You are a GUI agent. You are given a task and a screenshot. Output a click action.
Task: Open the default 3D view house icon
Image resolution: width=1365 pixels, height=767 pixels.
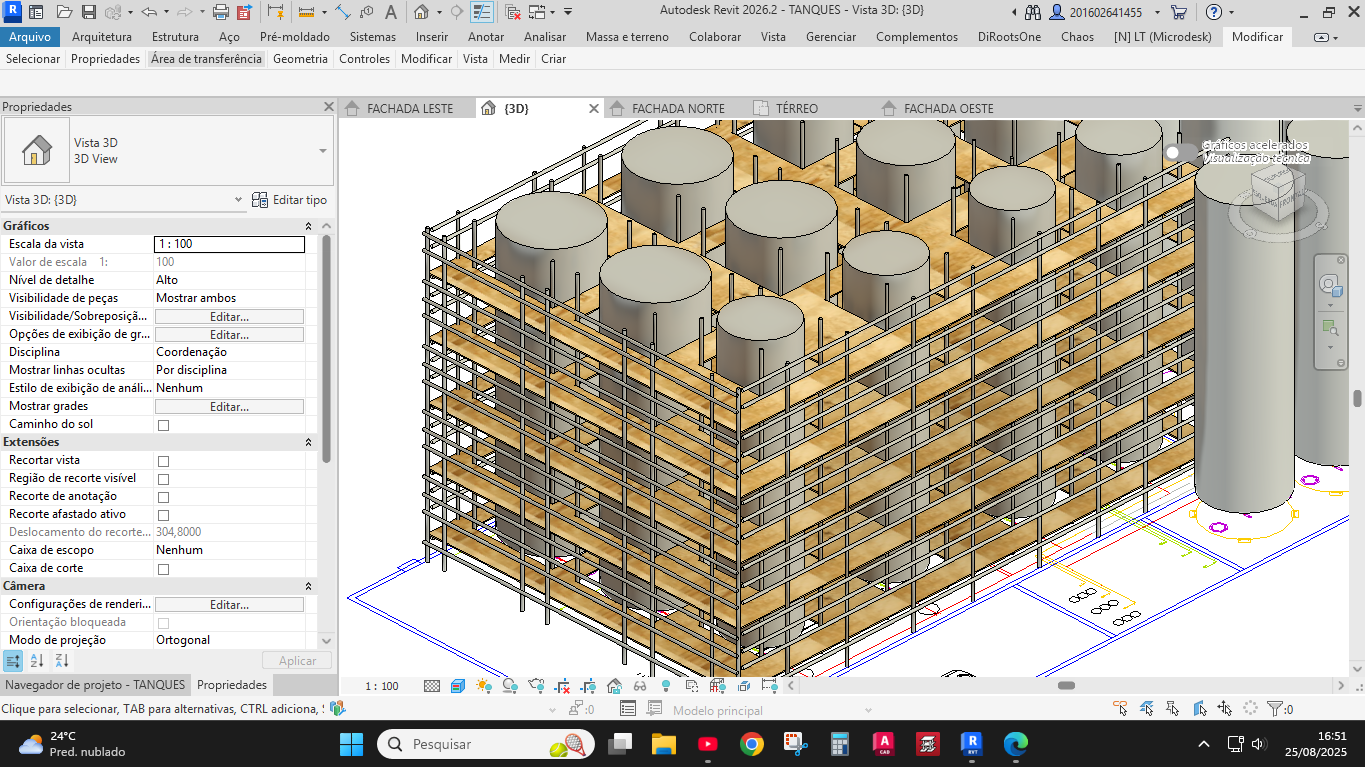coord(421,12)
